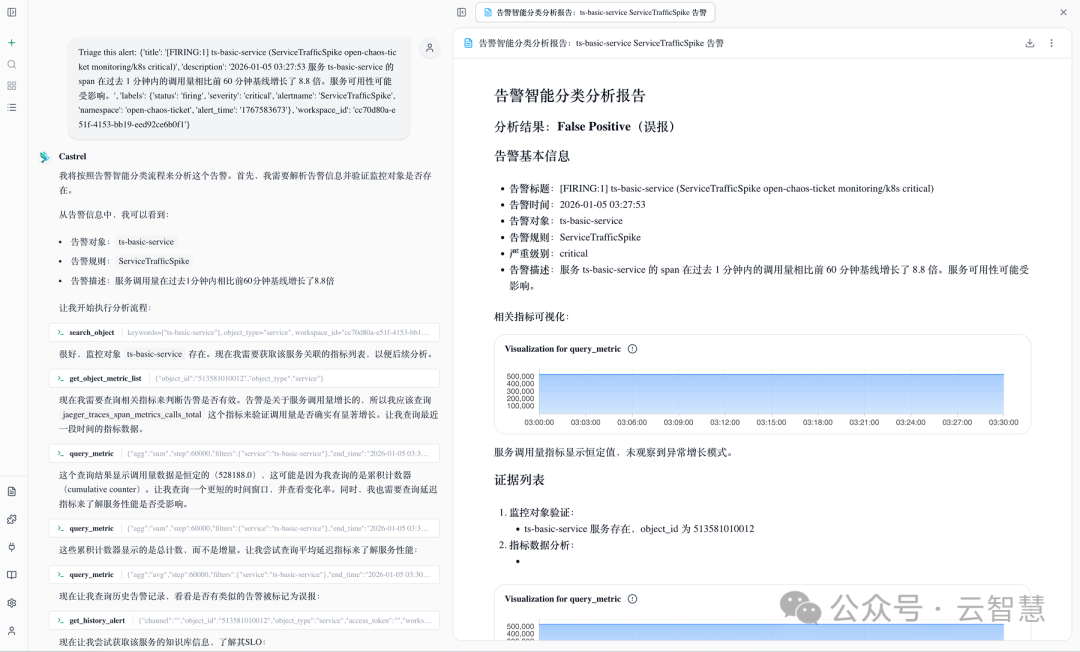1080x652 pixels.
Task: Open the document icon in lower sidebar
Action: coord(12,491)
